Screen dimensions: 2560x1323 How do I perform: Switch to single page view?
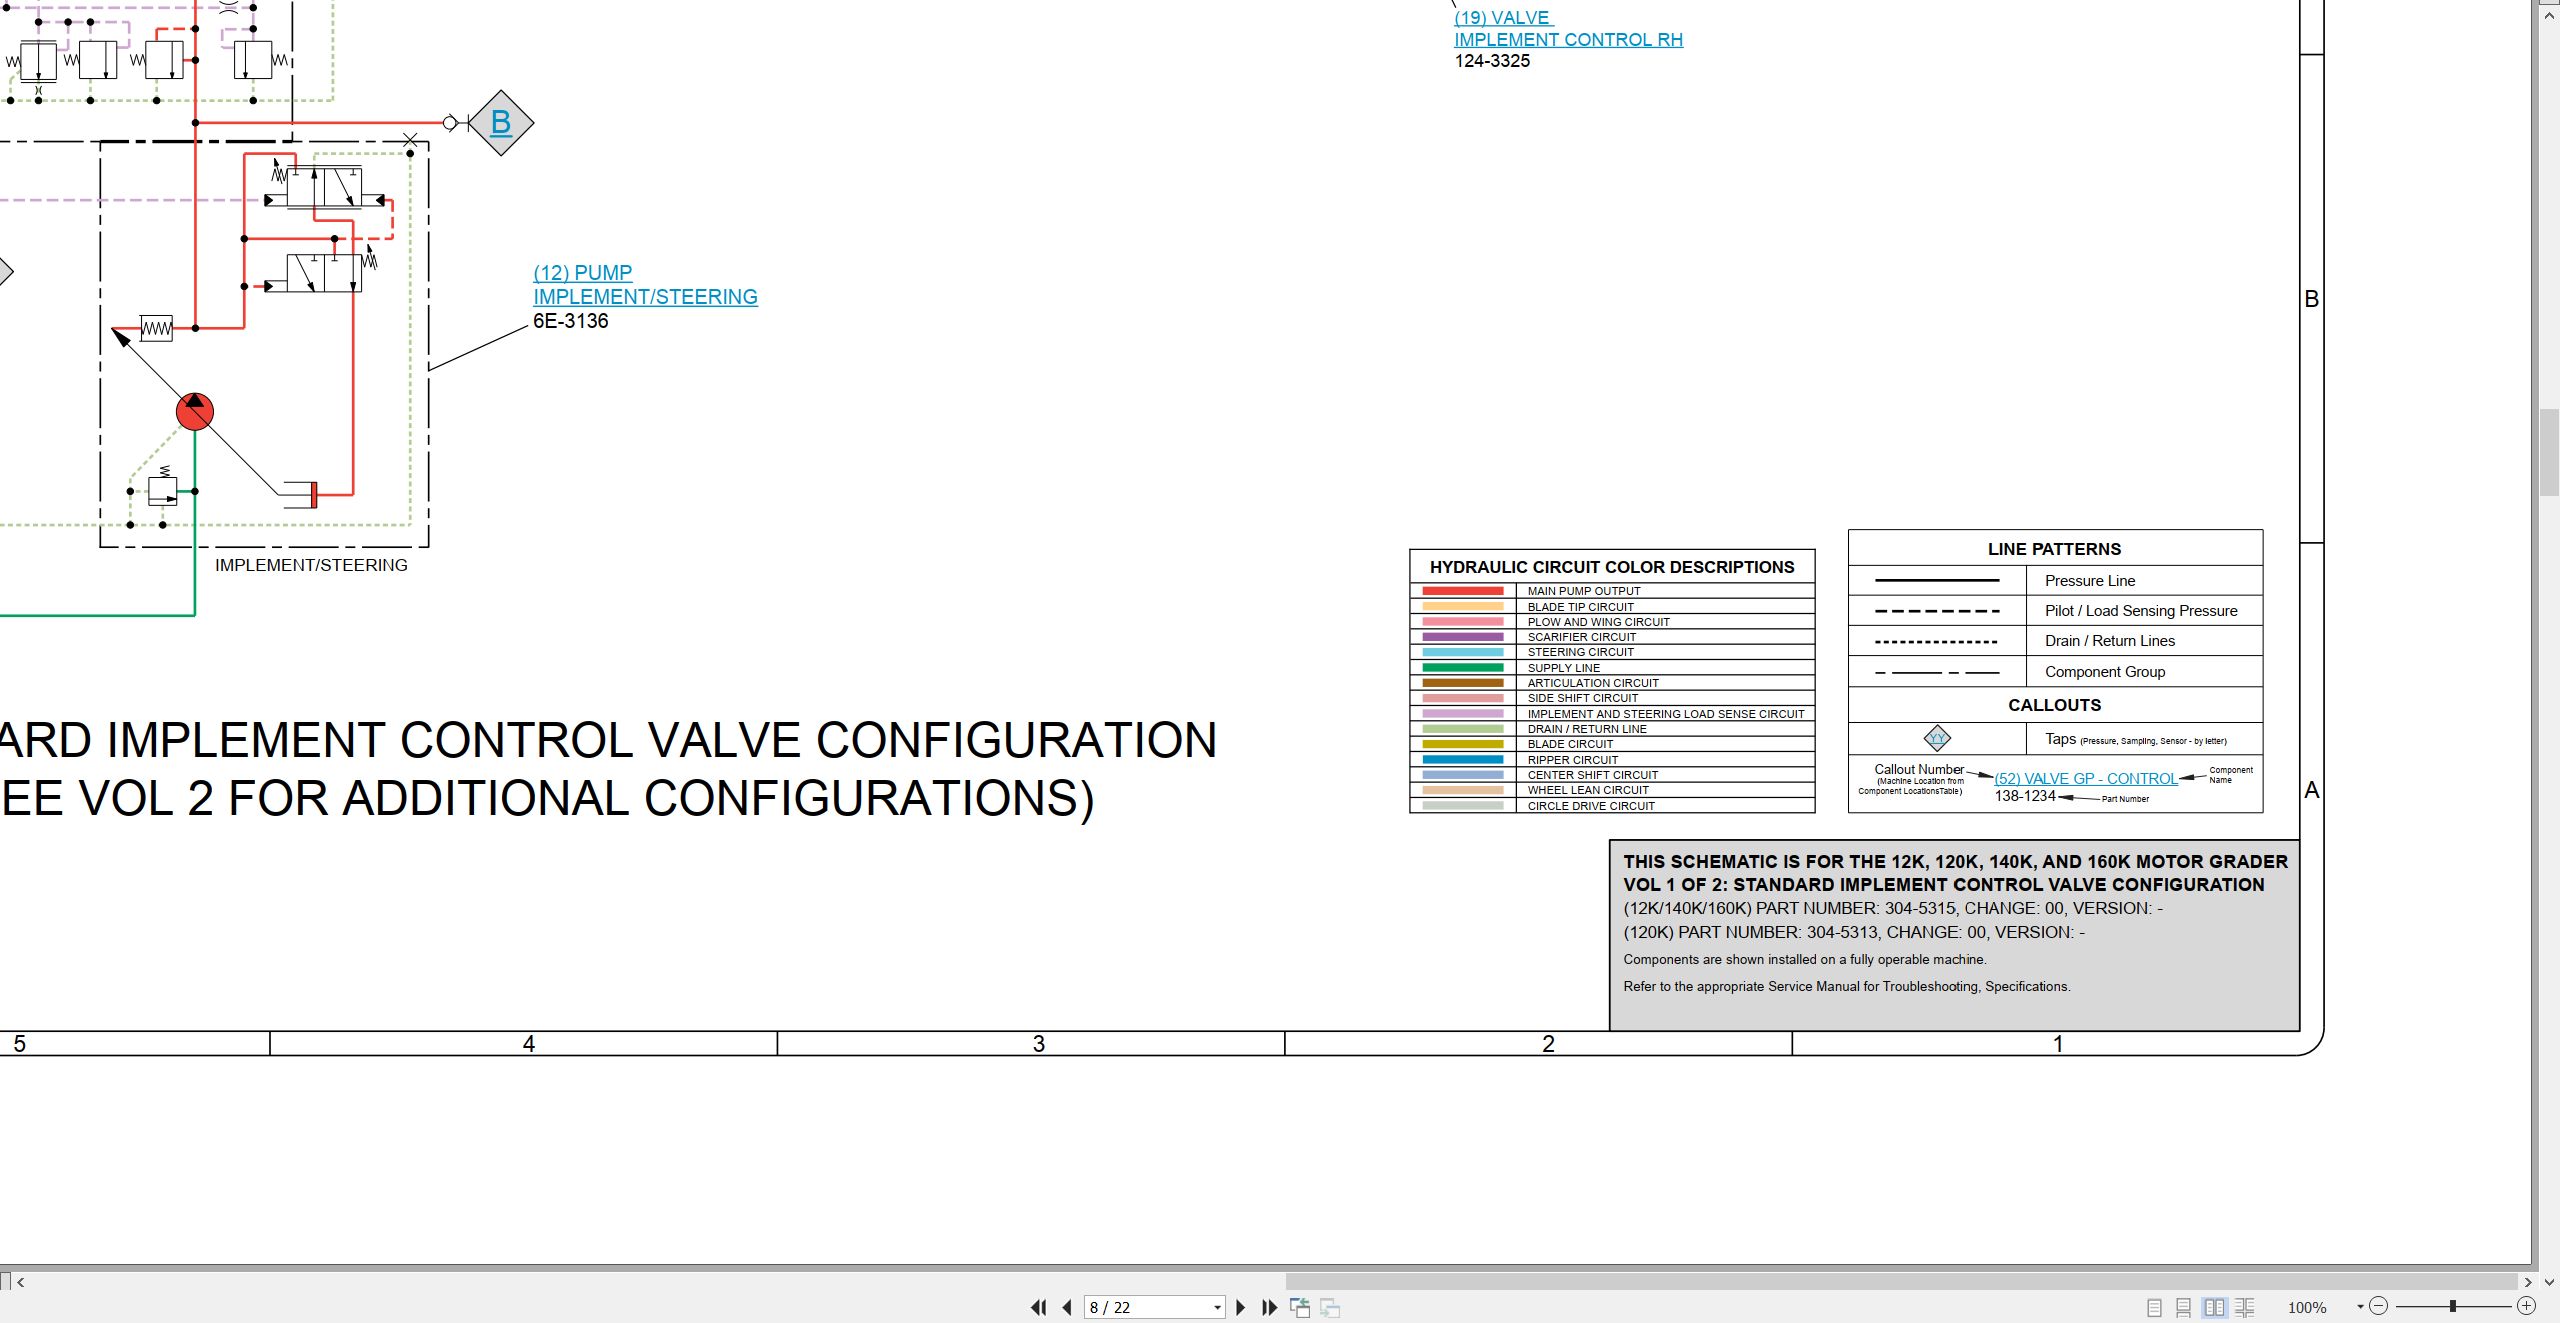(2154, 1307)
